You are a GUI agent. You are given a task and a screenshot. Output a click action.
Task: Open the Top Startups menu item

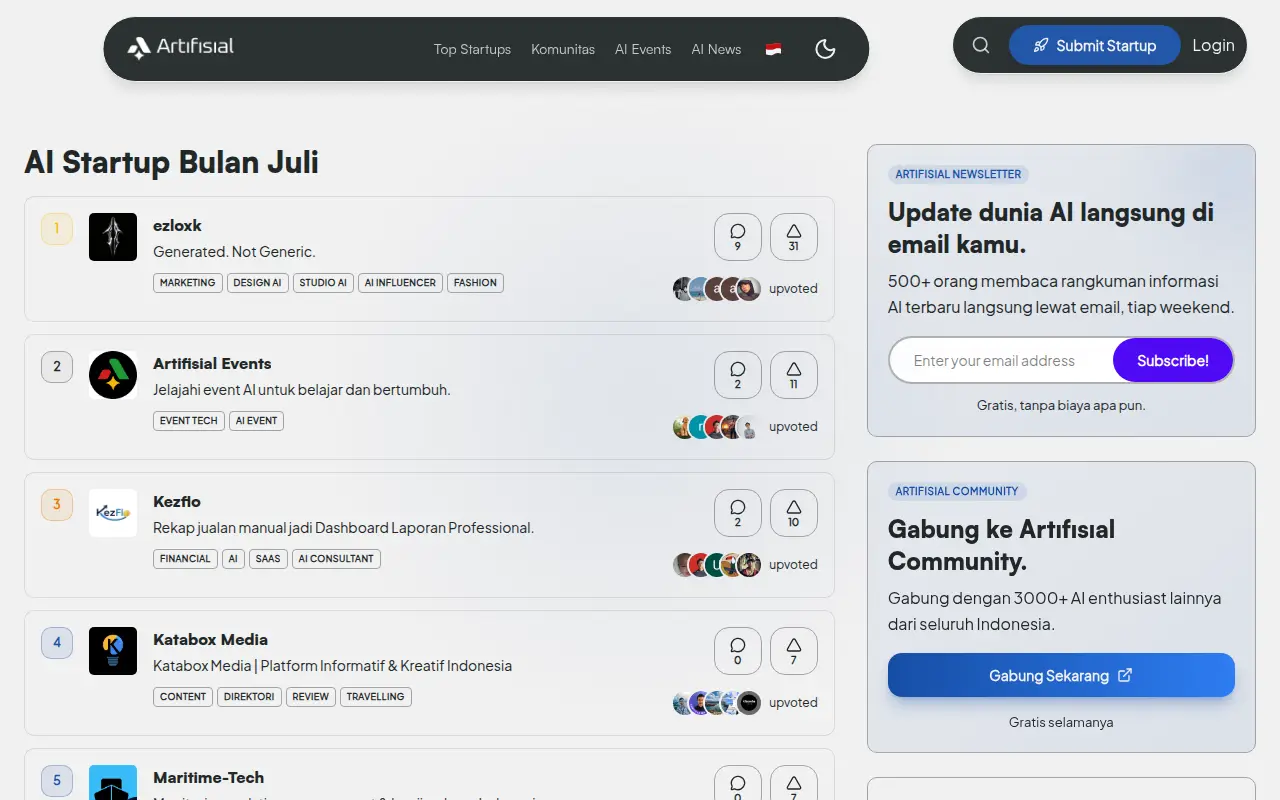472,49
